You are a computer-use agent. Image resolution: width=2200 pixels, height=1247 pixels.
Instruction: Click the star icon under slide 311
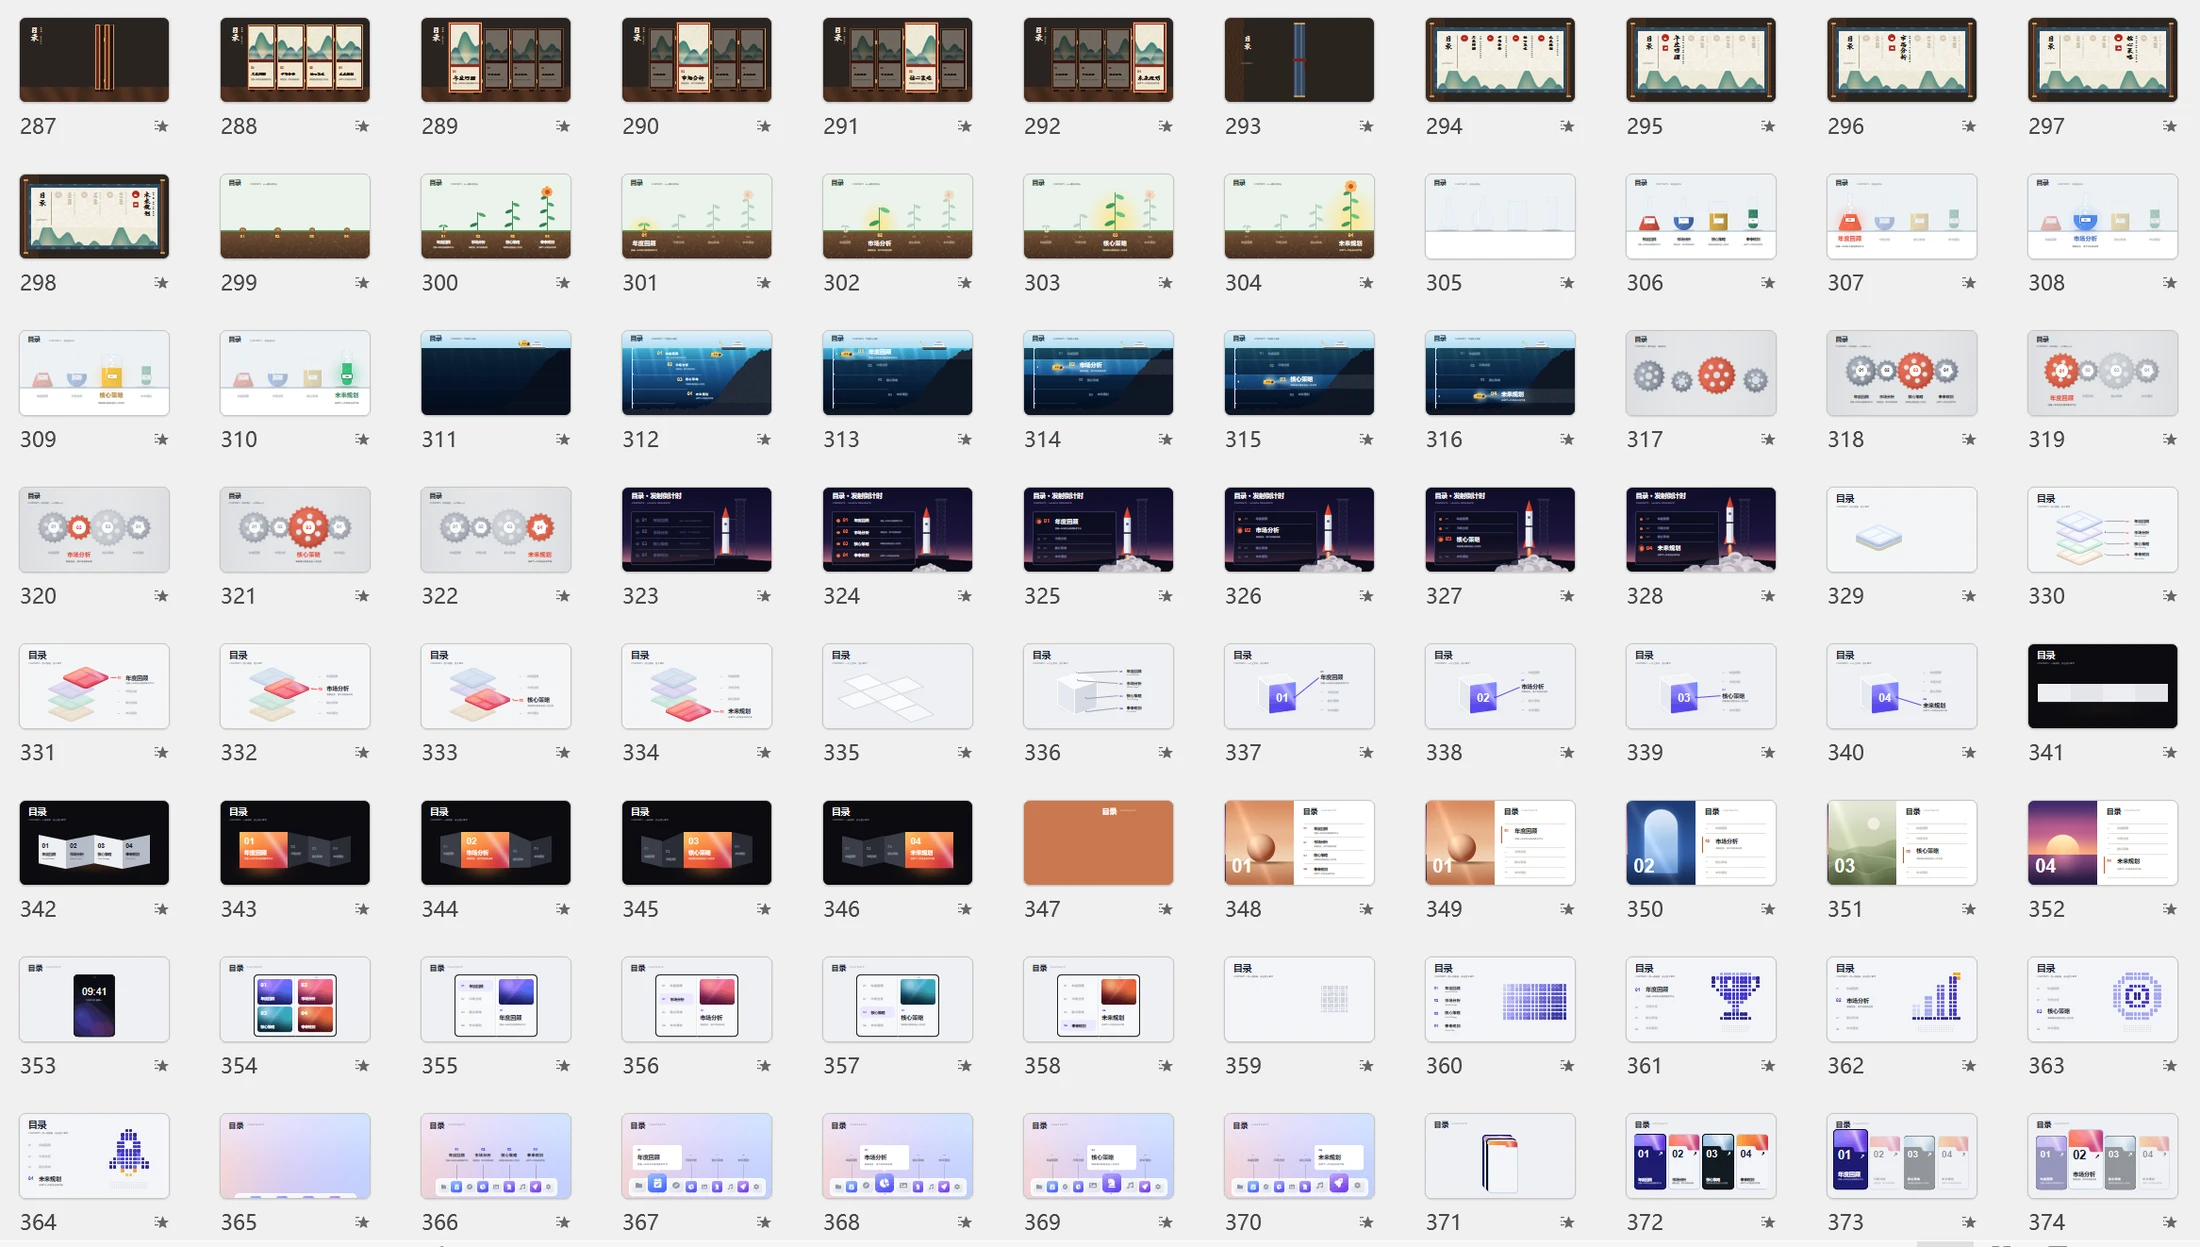point(563,439)
